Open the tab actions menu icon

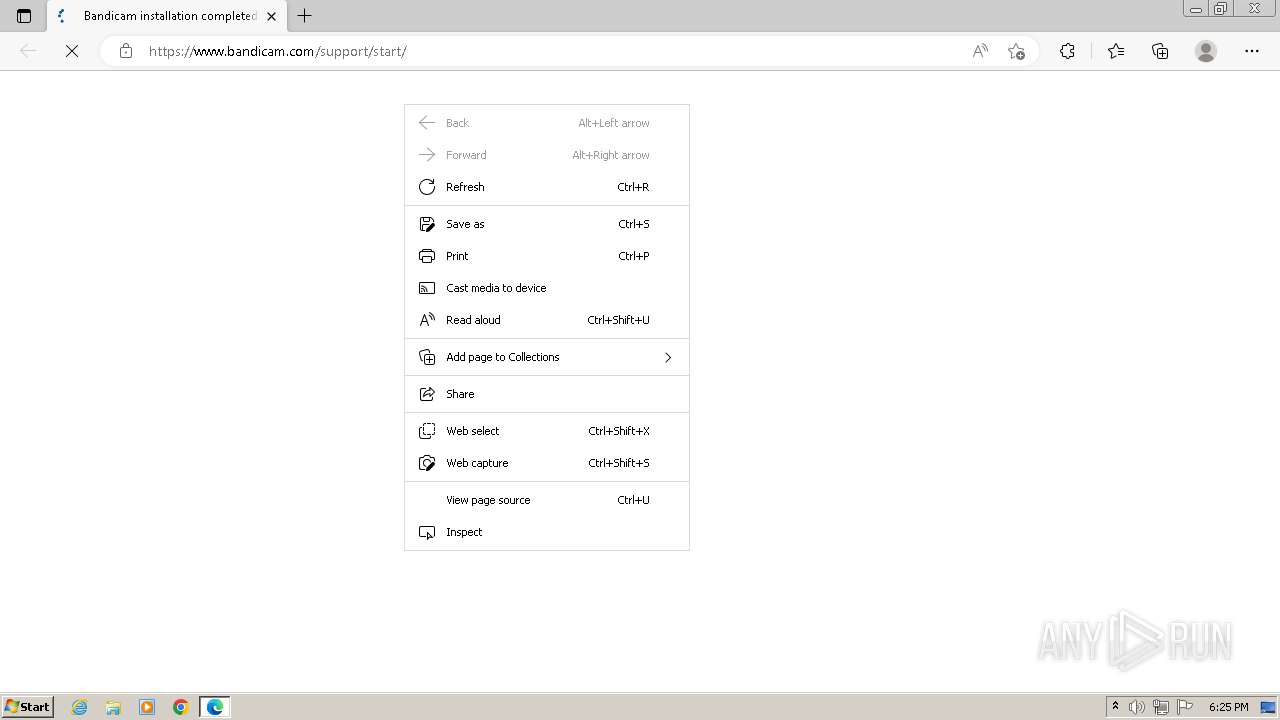coord(24,16)
